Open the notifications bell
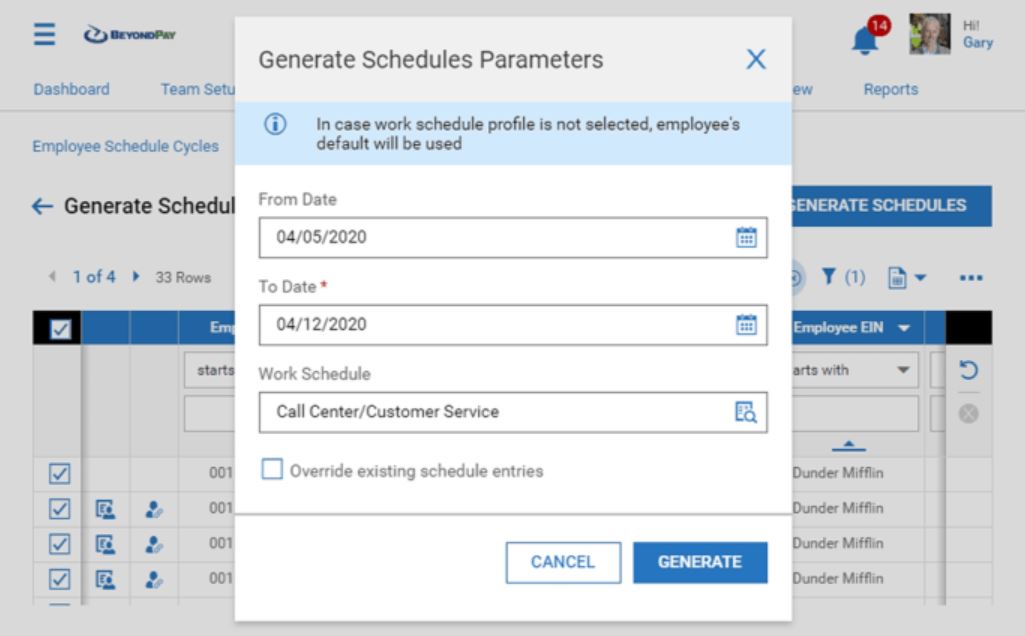Viewport: 1025px width, 636px height. (x=866, y=38)
